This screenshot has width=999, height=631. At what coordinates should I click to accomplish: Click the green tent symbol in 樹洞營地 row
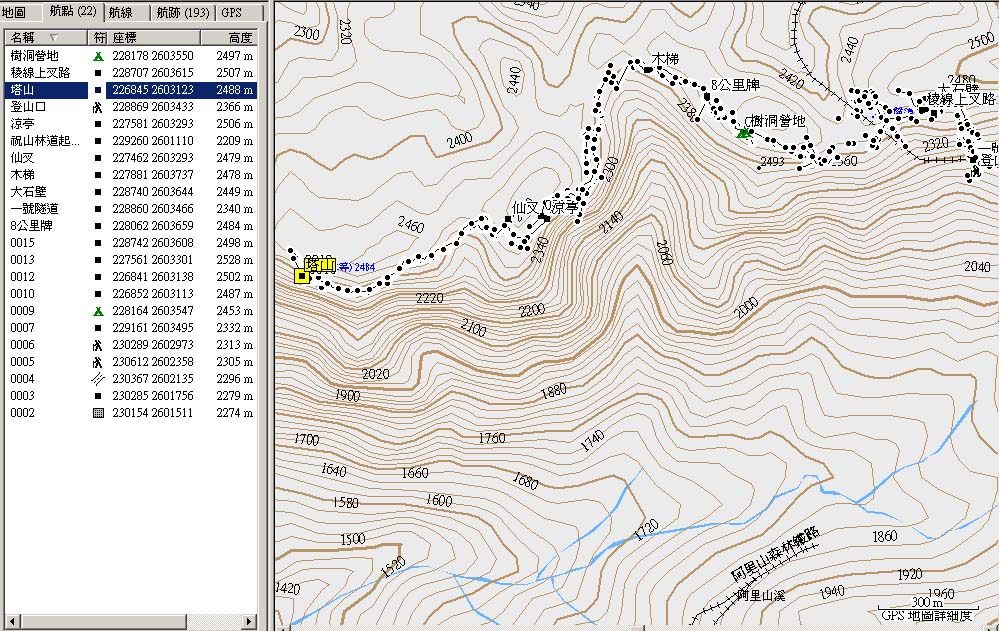pyautogui.click(x=98, y=56)
